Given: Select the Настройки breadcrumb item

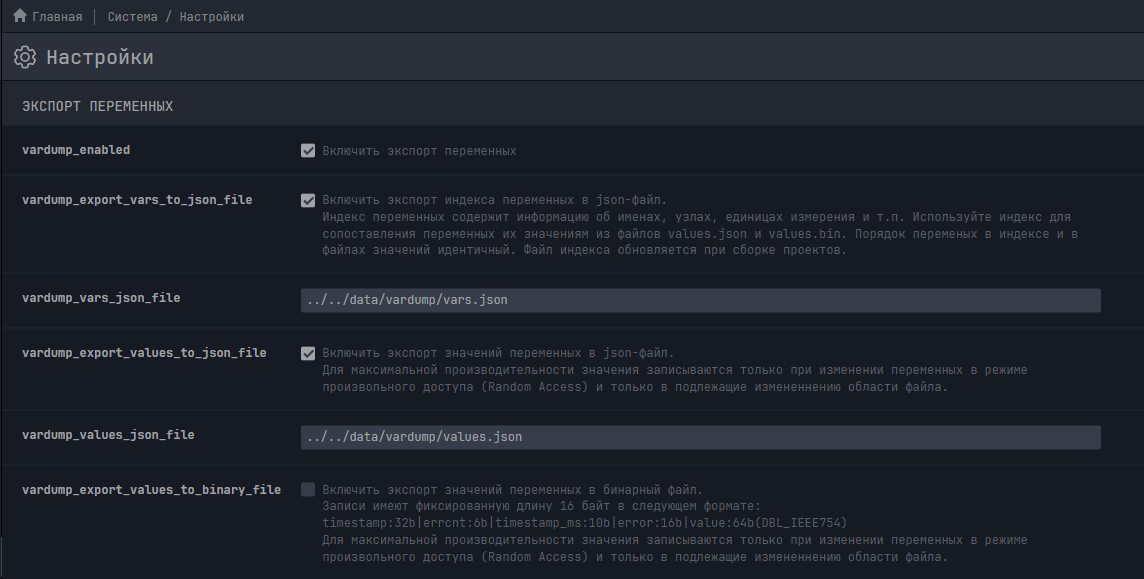Looking at the screenshot, I should (212, 17).
